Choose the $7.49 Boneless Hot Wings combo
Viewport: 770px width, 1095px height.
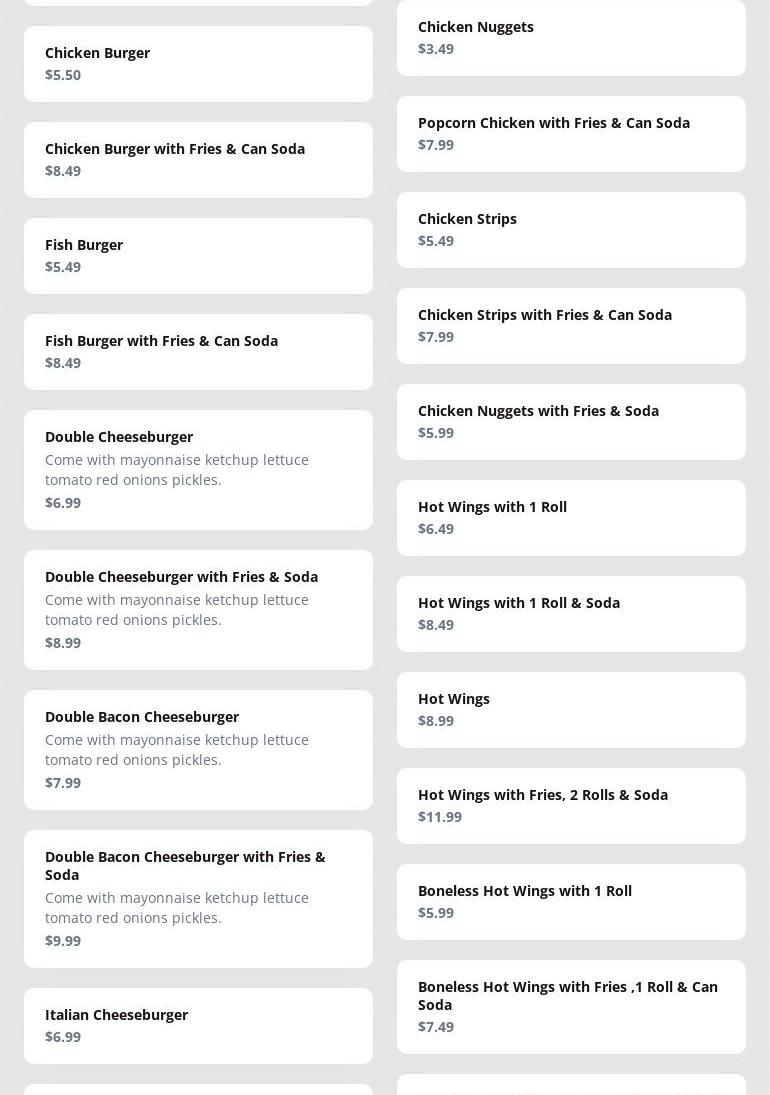(x=571, y=1006)
